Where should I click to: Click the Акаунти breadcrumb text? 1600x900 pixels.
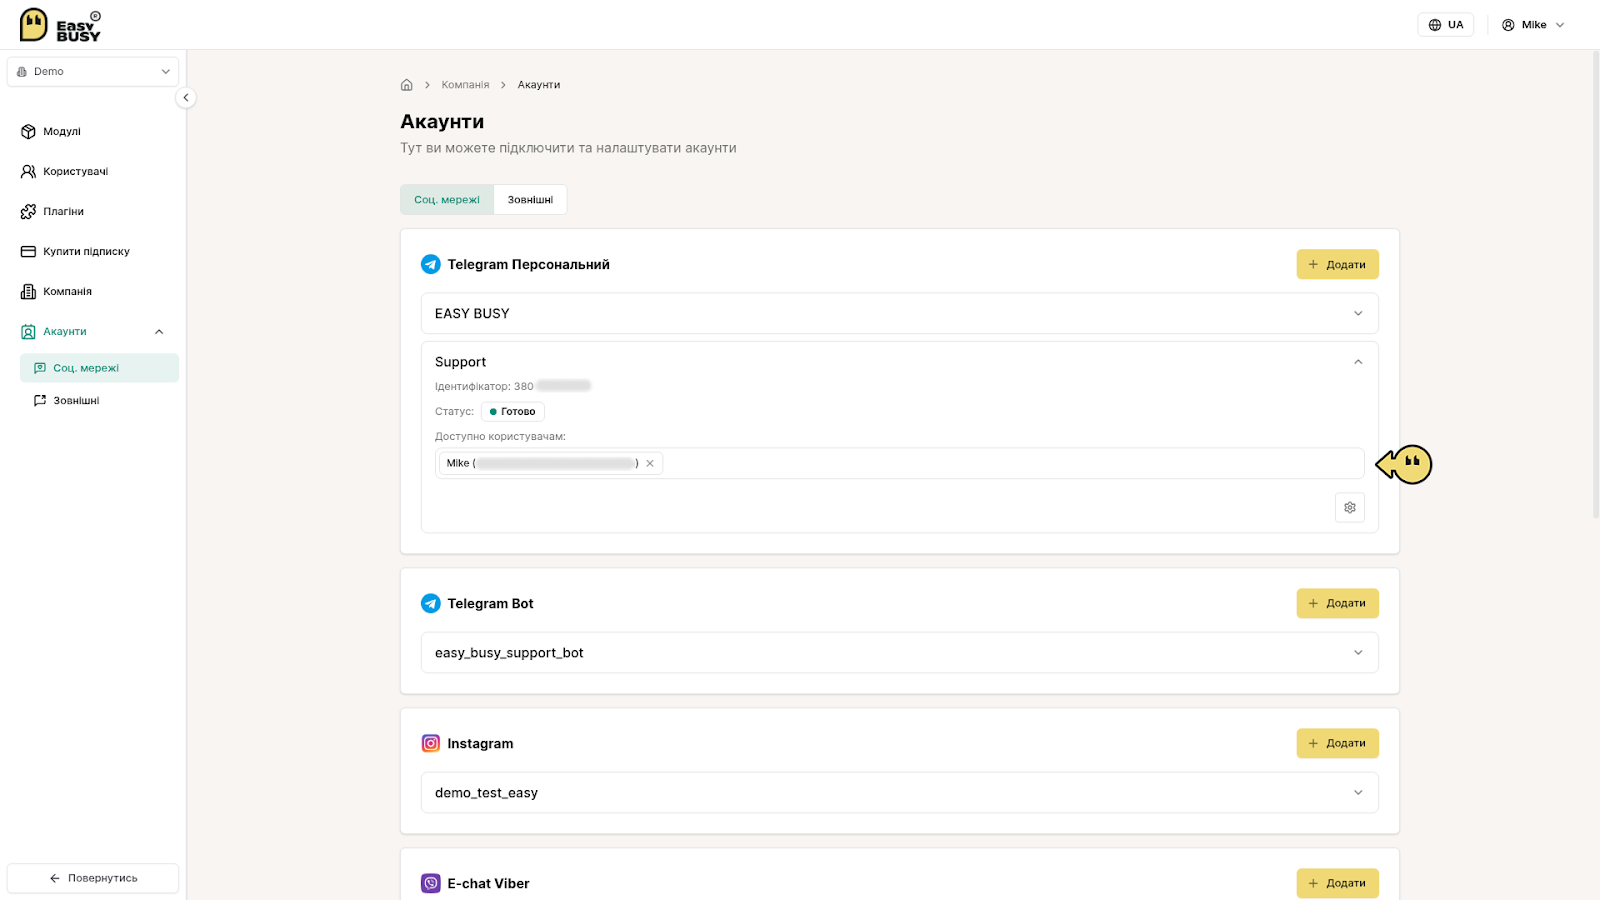click(539, 85)
